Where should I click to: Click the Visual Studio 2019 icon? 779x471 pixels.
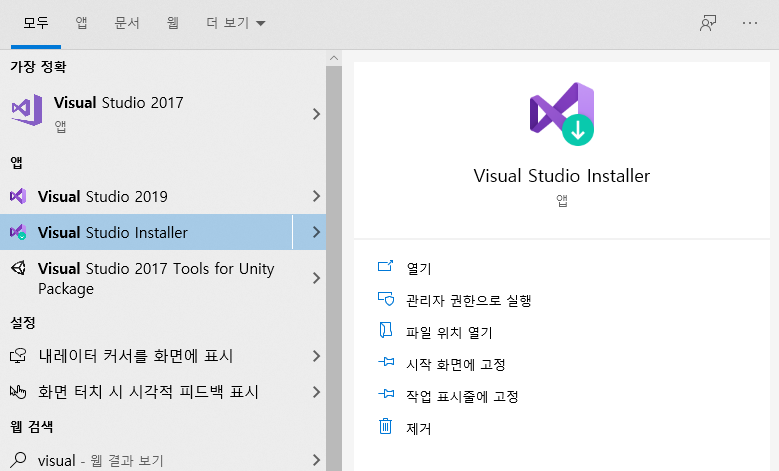18,196
